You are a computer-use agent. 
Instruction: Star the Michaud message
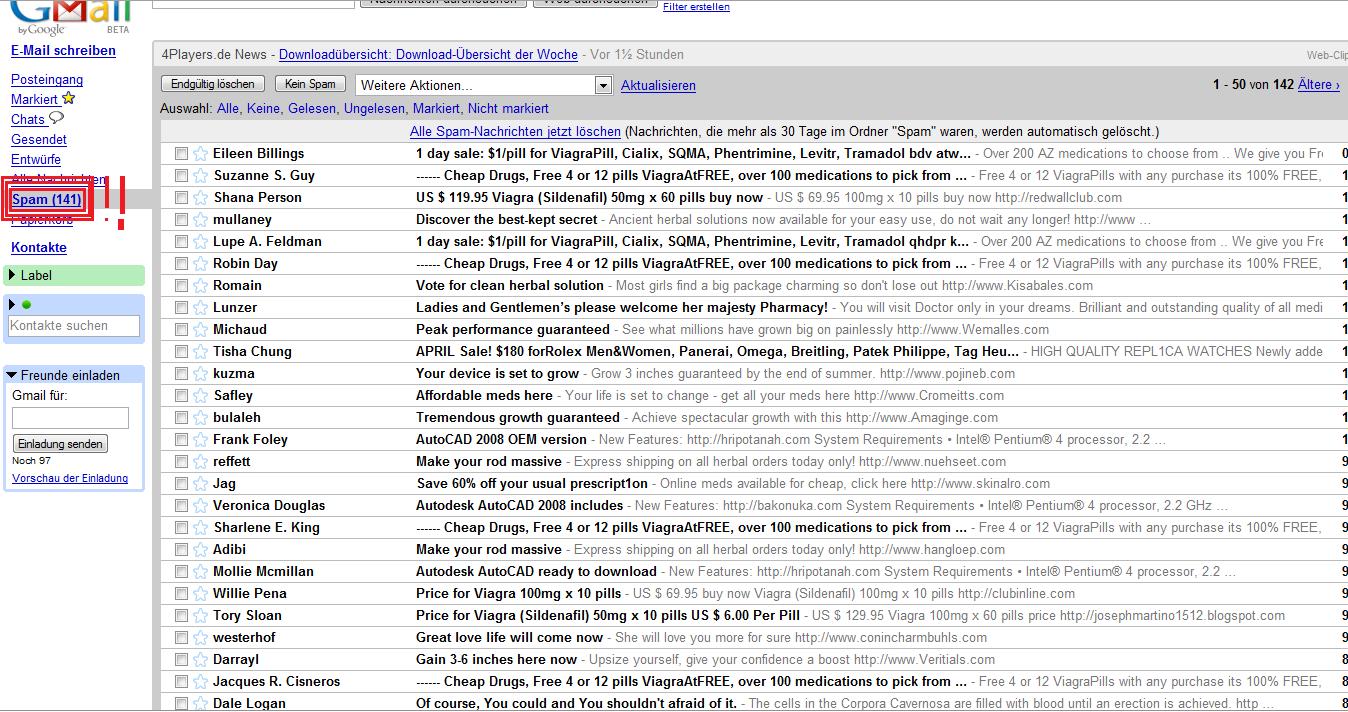click(200, 330)
